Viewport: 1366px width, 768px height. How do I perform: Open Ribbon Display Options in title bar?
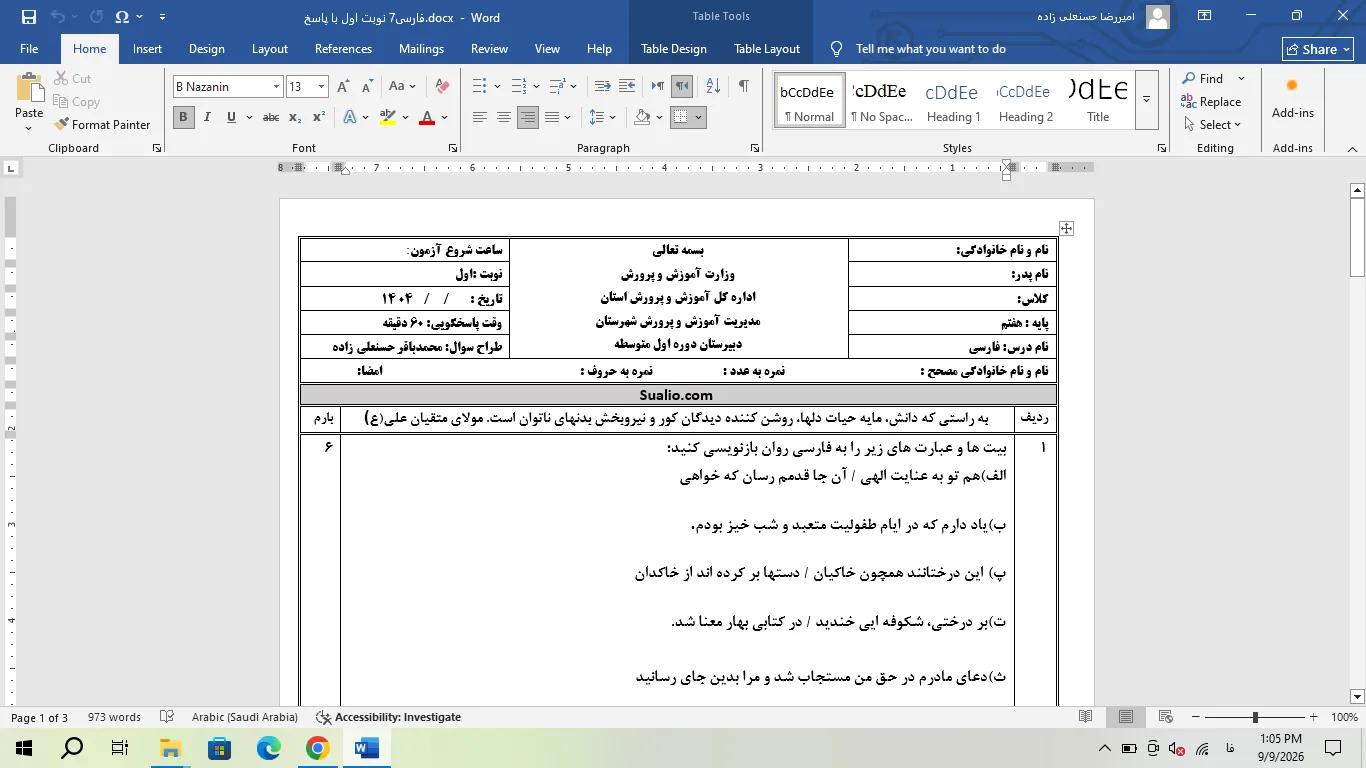tap(1205, 16)
